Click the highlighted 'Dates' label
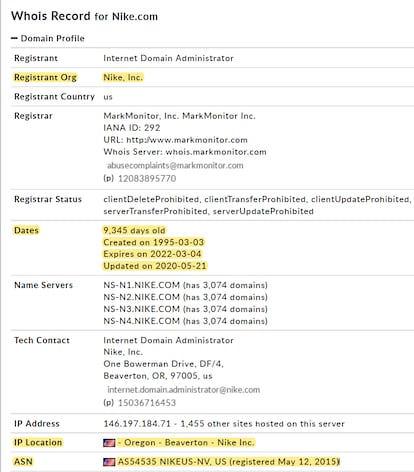Screen dimensions: 414x472 point(26,230)
